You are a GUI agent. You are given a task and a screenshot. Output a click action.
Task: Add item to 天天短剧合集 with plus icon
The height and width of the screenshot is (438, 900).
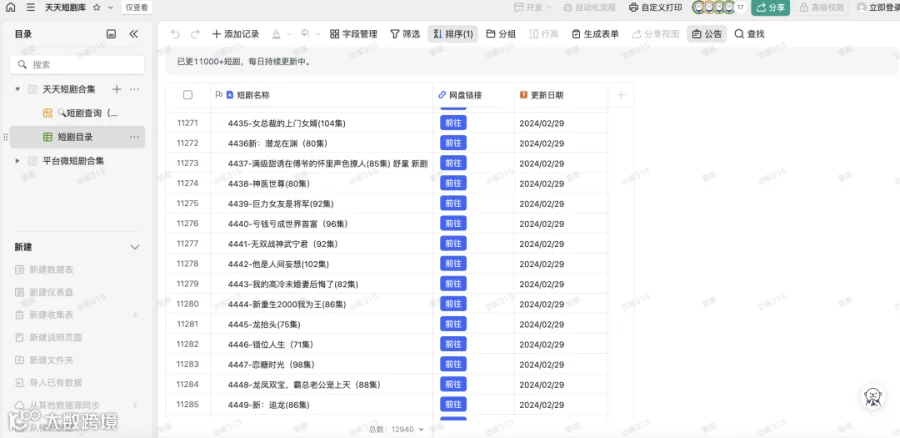(x=117, y=89)
